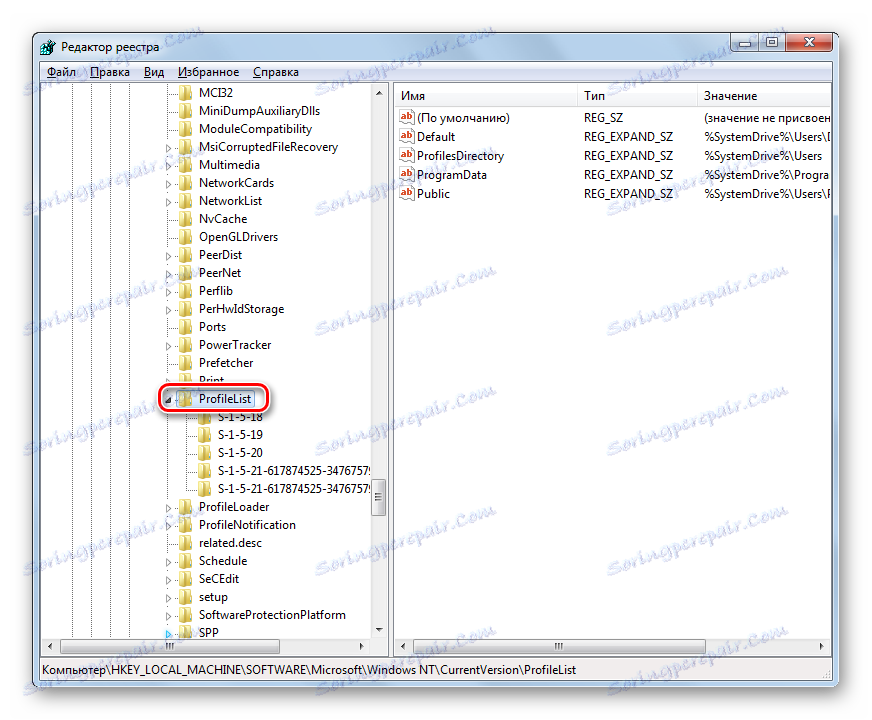Click the tree pane's scroll down arrow
The image size is (872, 720).
click(x=379, y=630)
